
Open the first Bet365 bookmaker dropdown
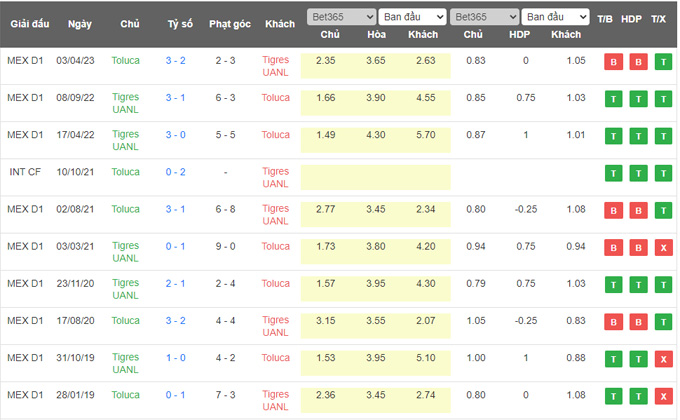coord(342,17)
